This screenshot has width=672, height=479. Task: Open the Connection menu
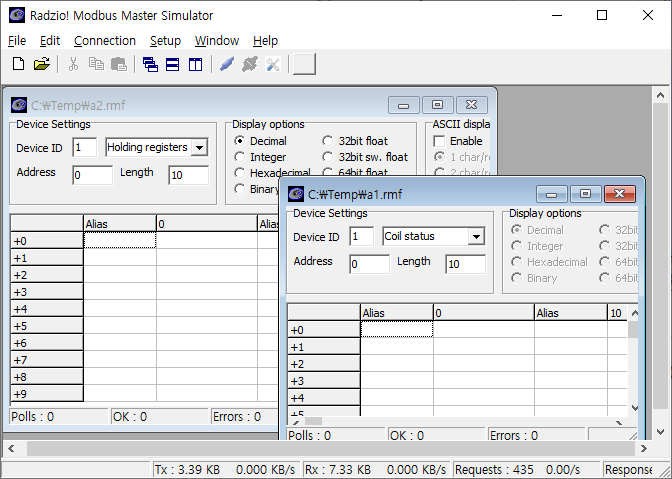click(105, 41)
